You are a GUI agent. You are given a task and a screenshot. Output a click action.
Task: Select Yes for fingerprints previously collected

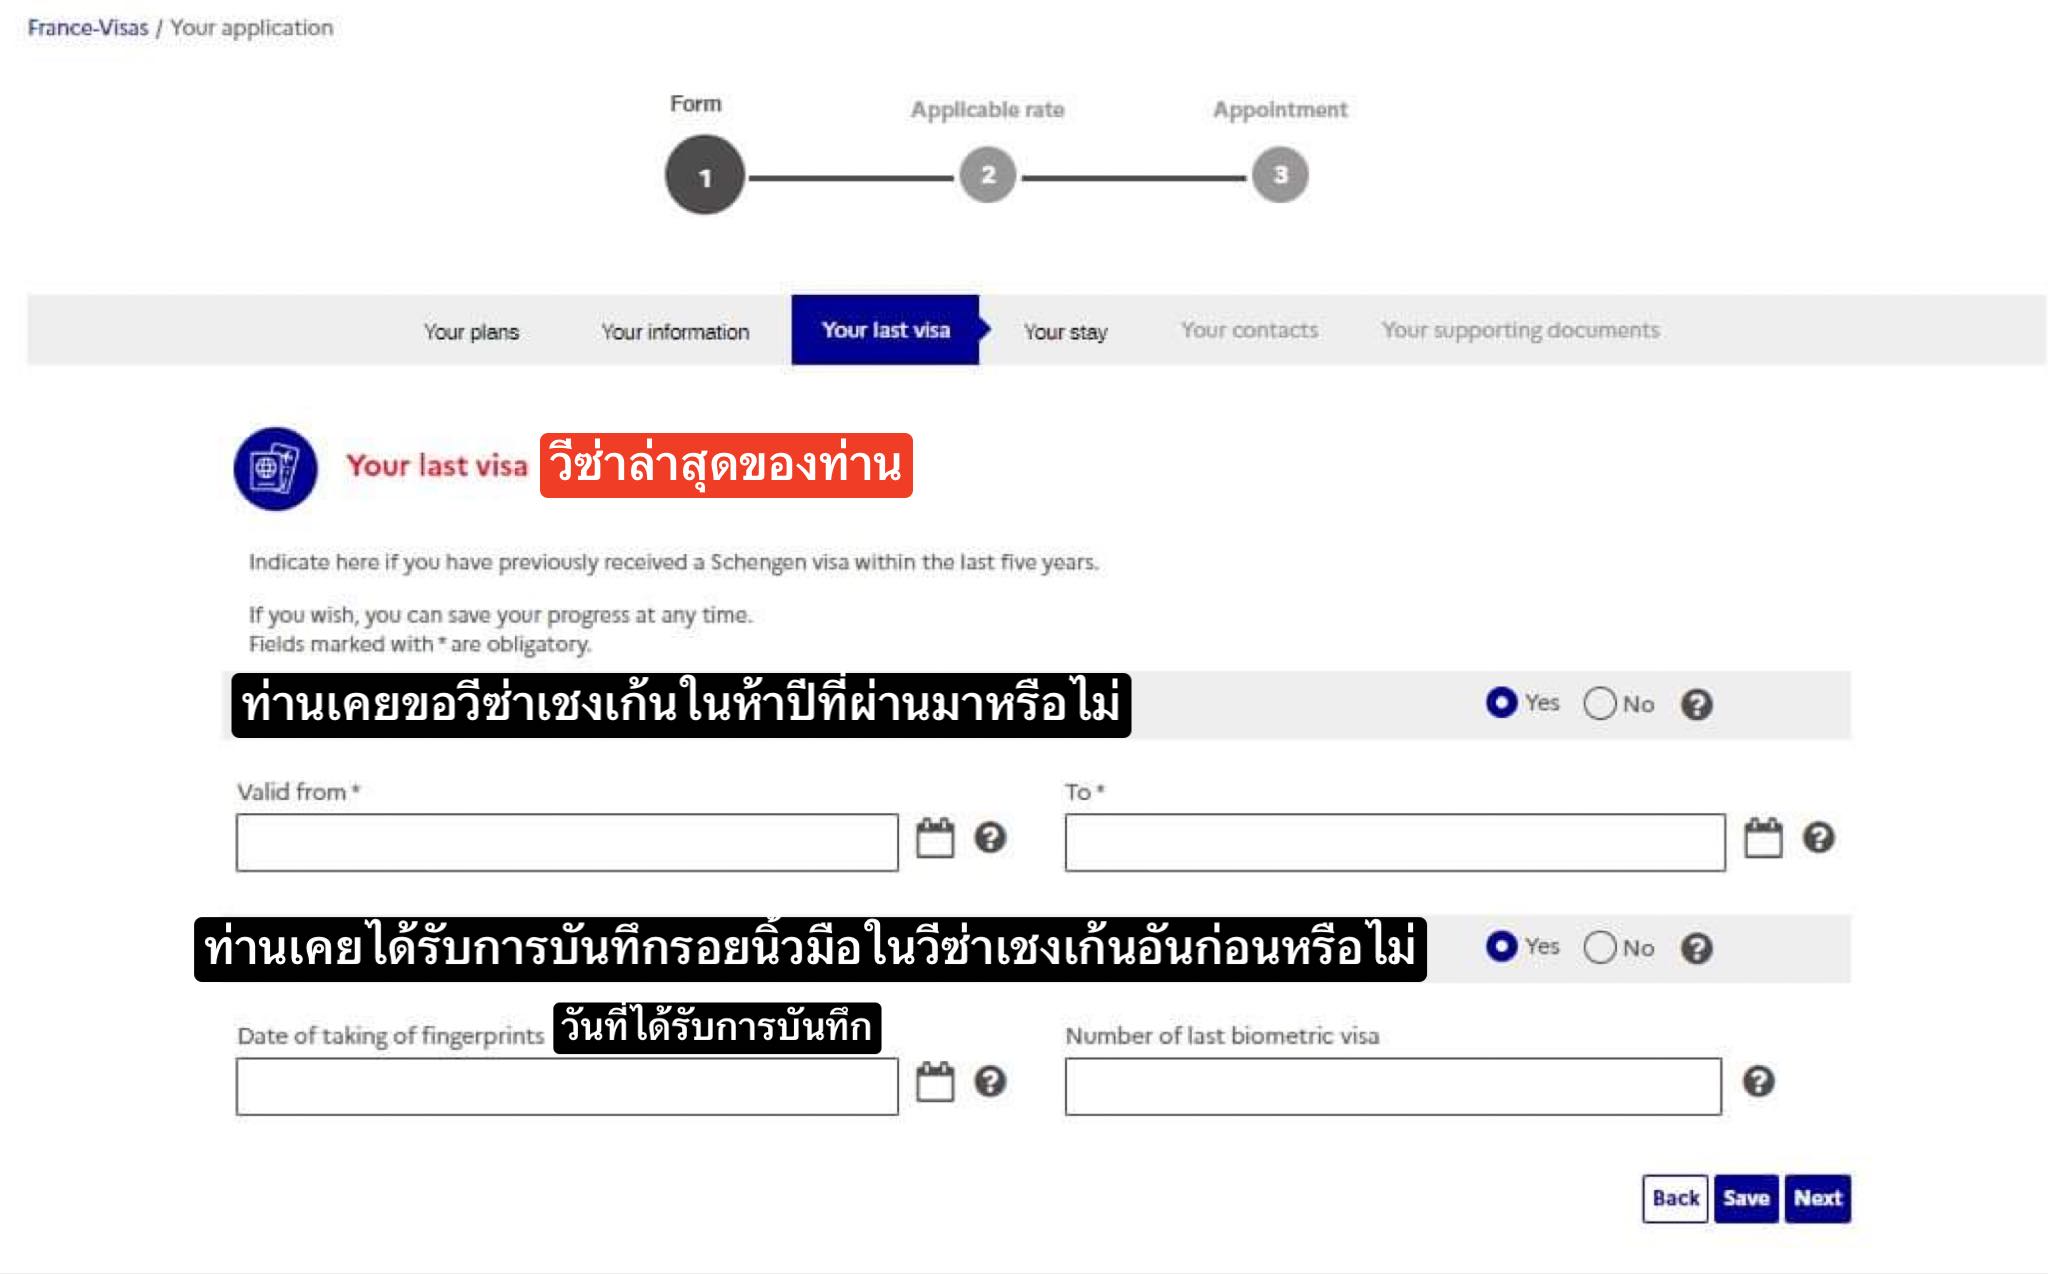tap(1501, 946)
